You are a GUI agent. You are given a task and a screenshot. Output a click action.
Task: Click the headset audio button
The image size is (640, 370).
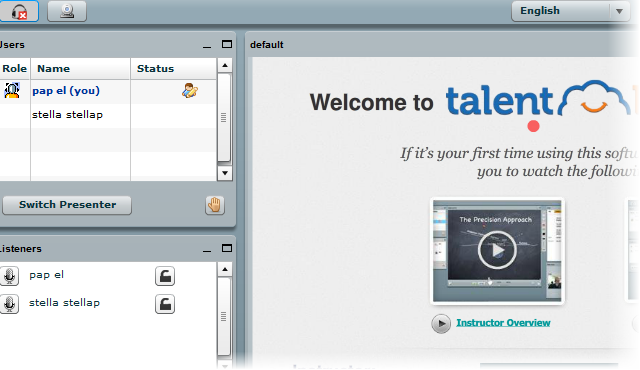click(19, 11)
